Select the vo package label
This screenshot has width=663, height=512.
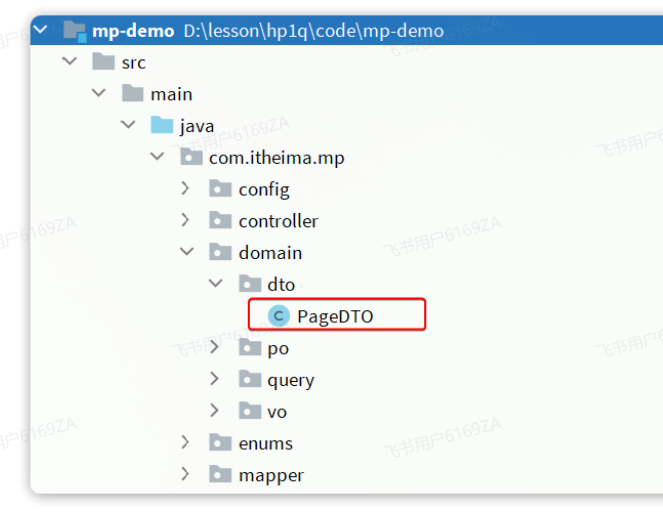(277, 412)
